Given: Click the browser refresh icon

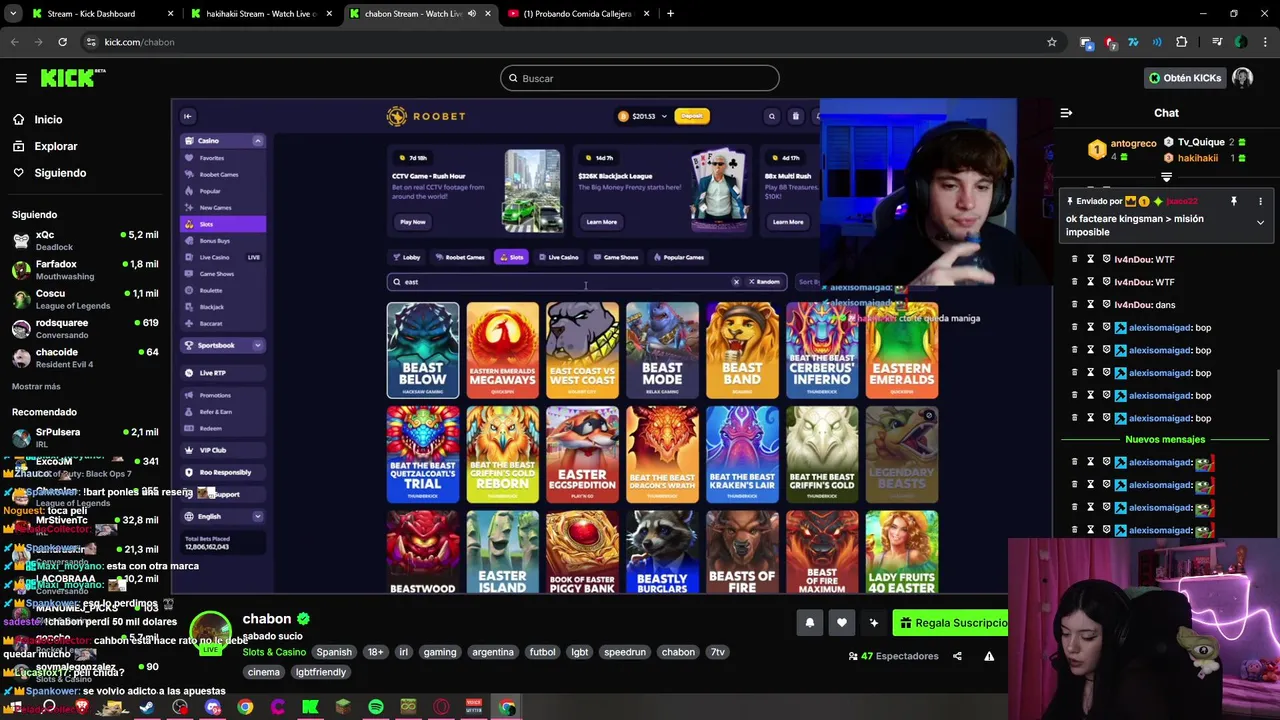Looking at the screenshot, I should tap(62, 42).
